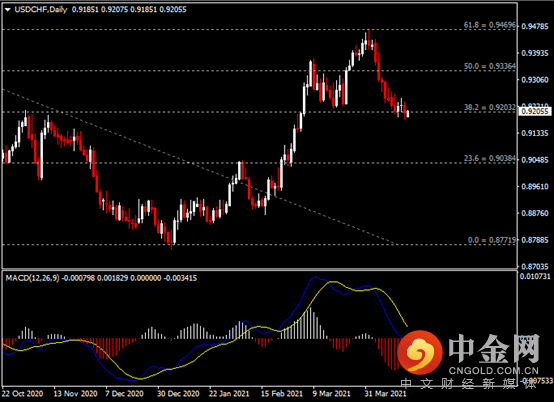The image size is (554, 402).
Task: Select the 0.93060 price axis value
Action: point(535,80)
